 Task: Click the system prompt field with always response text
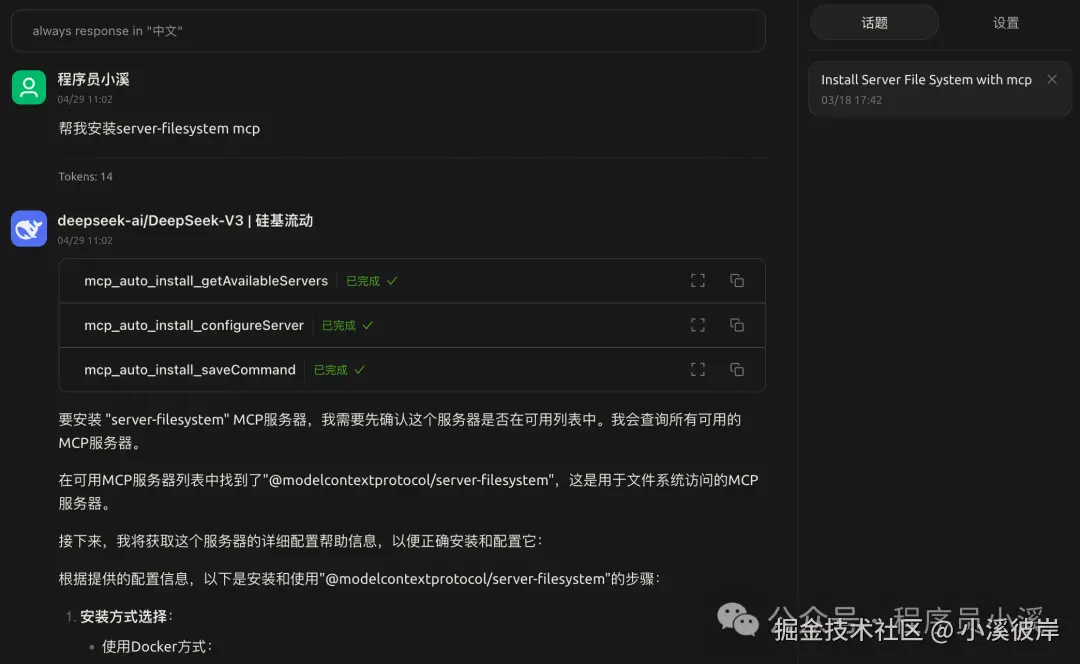(x=388, y=31)
